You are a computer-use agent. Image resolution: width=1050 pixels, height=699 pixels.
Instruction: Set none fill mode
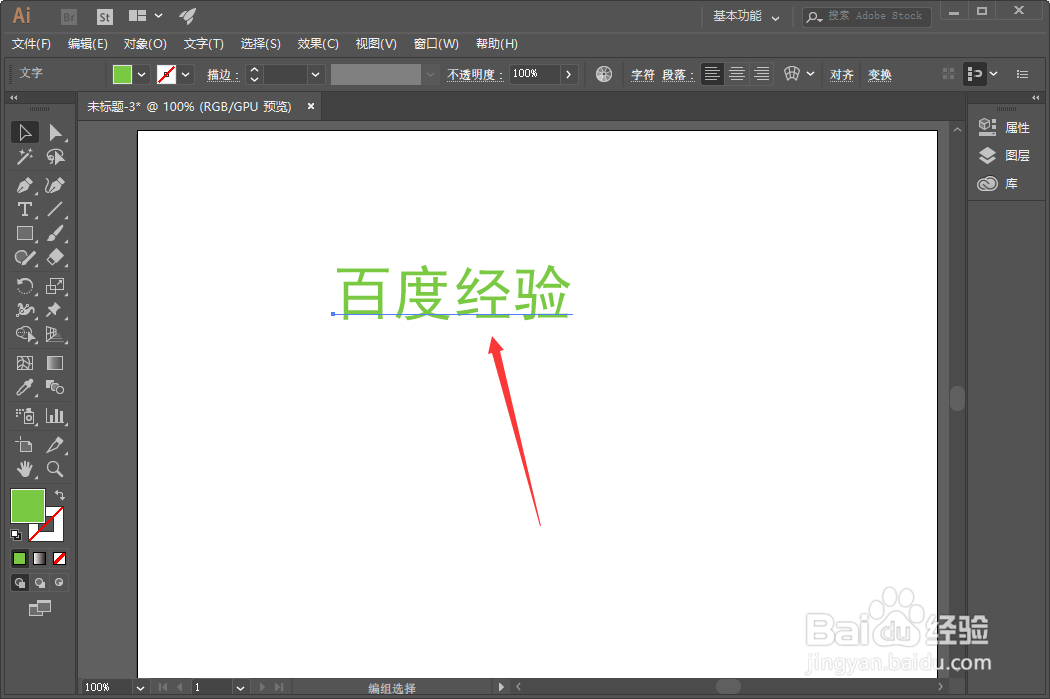click(x=60, y=558)
